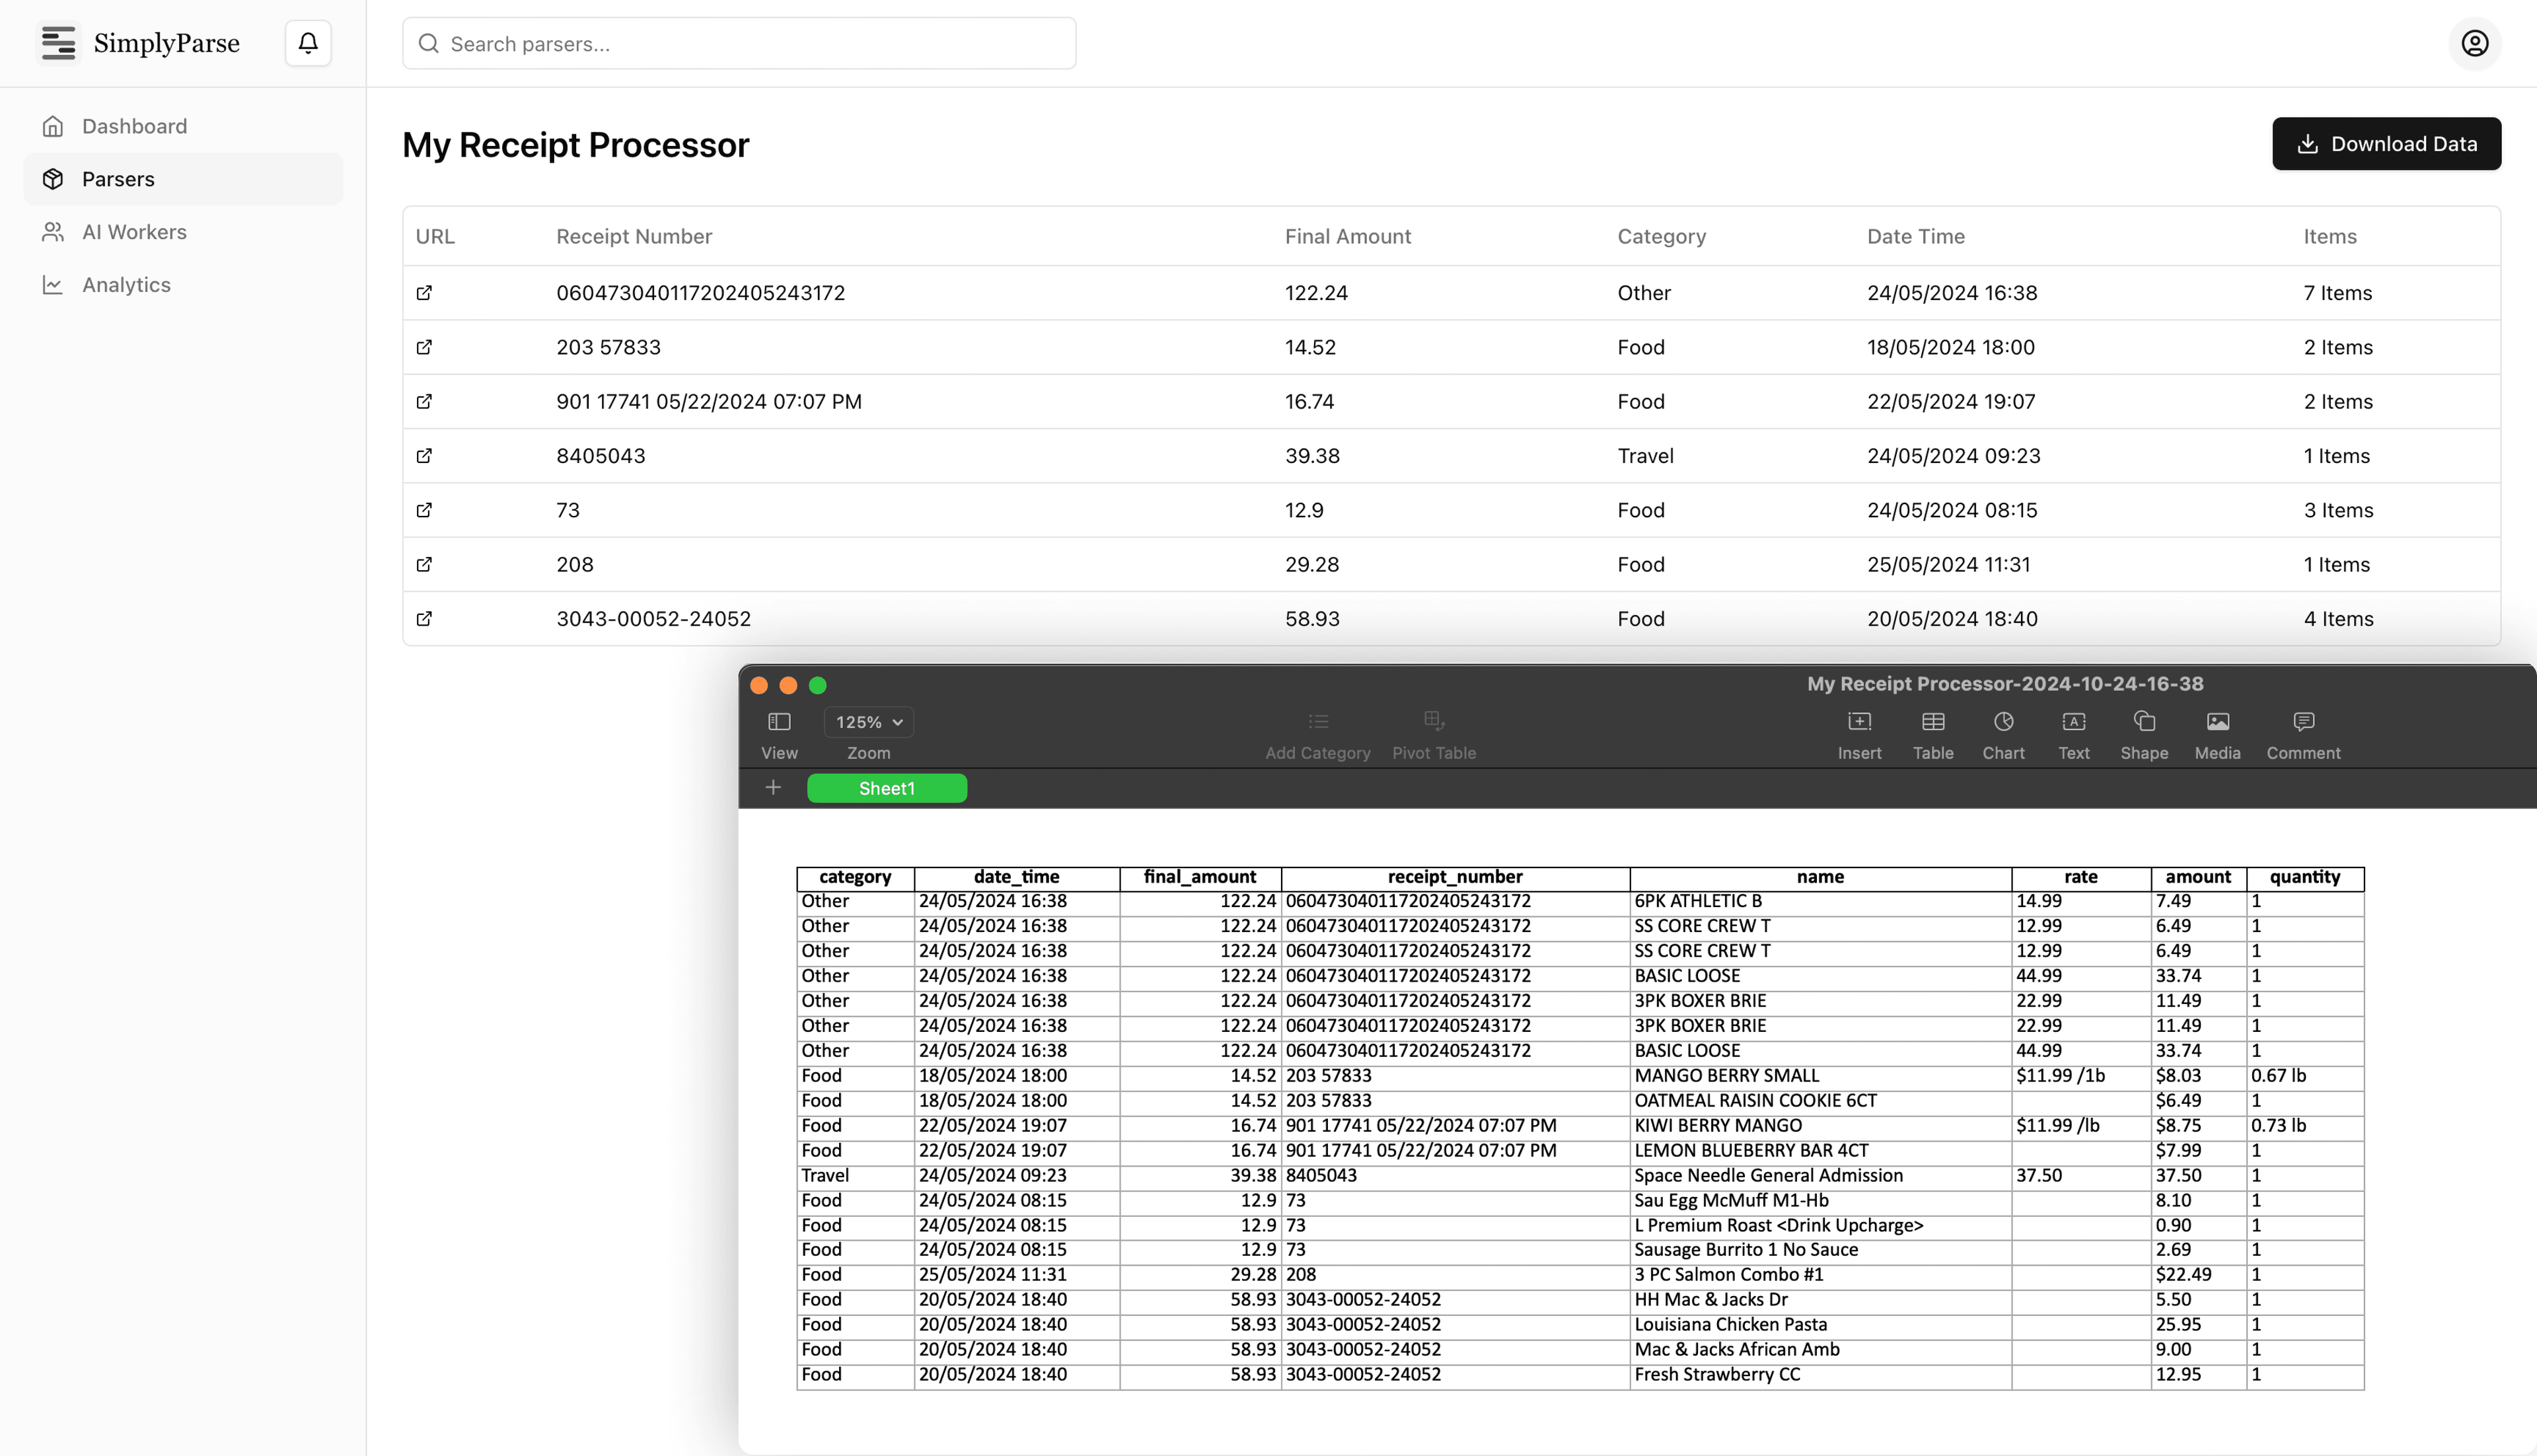Open external link for receipt 8405043
Screen dimensions: 2537x1456
[424, 456]
